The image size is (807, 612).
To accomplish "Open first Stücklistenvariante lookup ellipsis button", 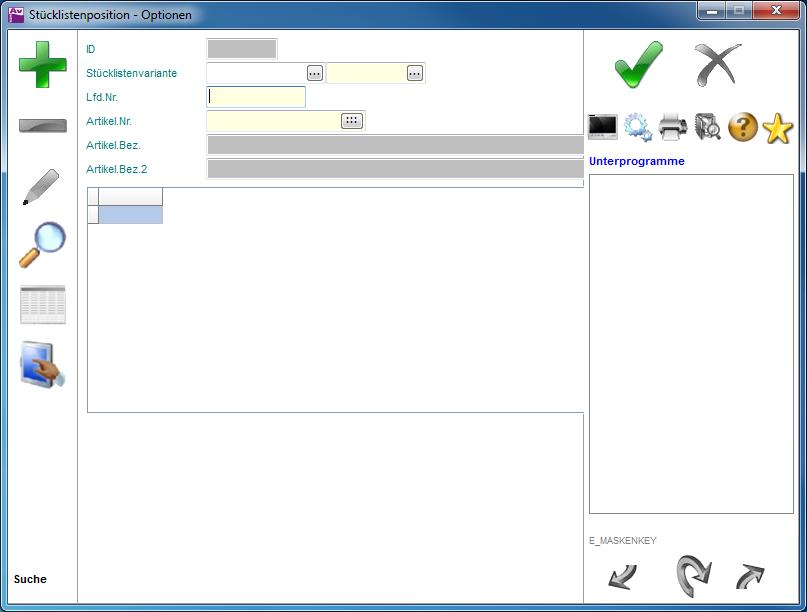I will (315, 73).
